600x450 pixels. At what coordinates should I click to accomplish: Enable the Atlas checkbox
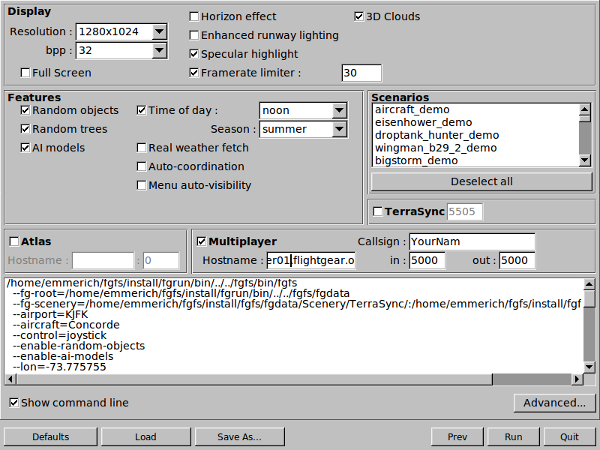(14, 241)
